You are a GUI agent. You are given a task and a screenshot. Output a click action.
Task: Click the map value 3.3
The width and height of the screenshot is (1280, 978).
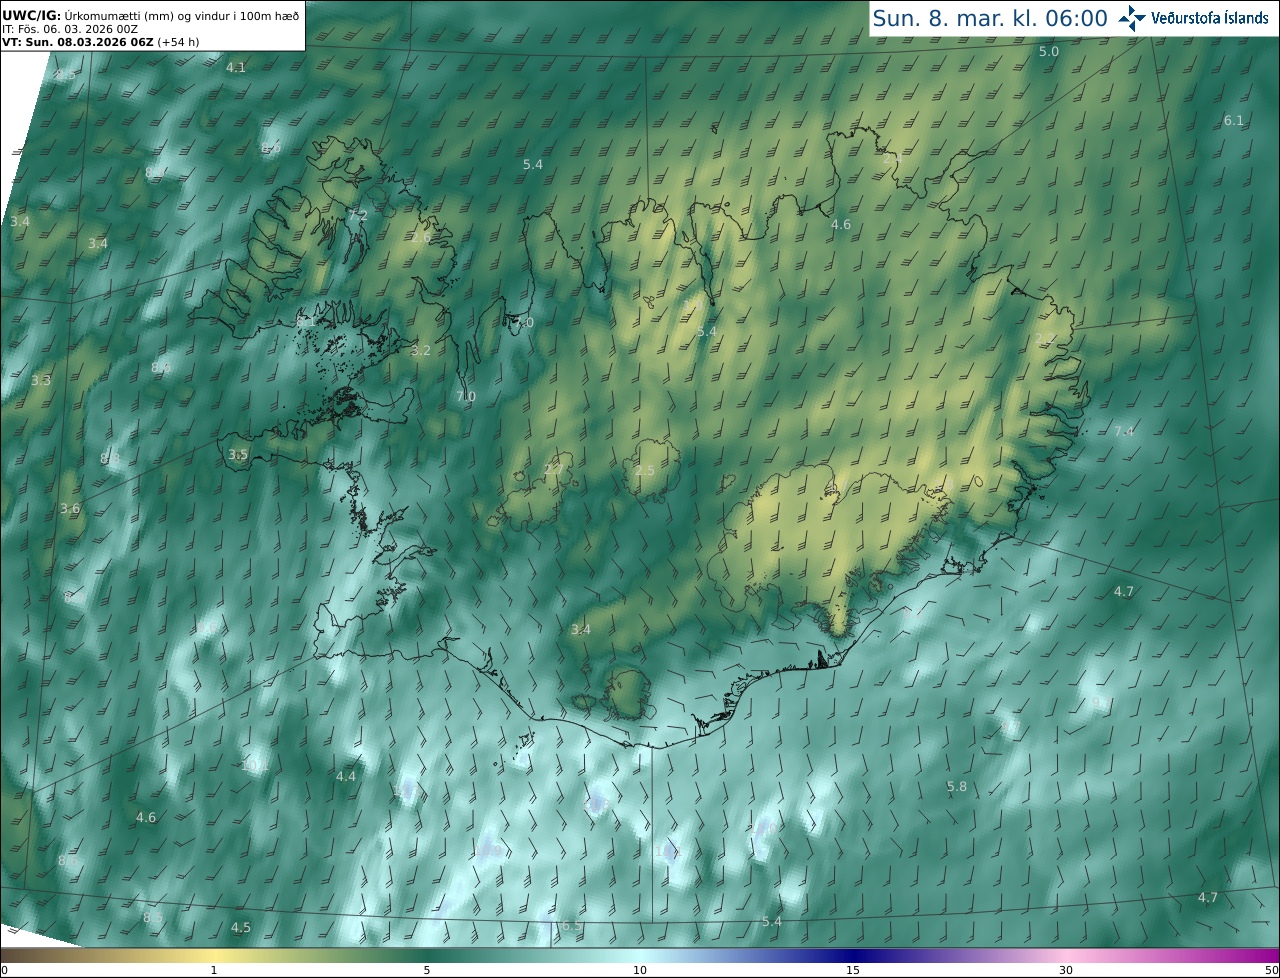click(41, 380)
